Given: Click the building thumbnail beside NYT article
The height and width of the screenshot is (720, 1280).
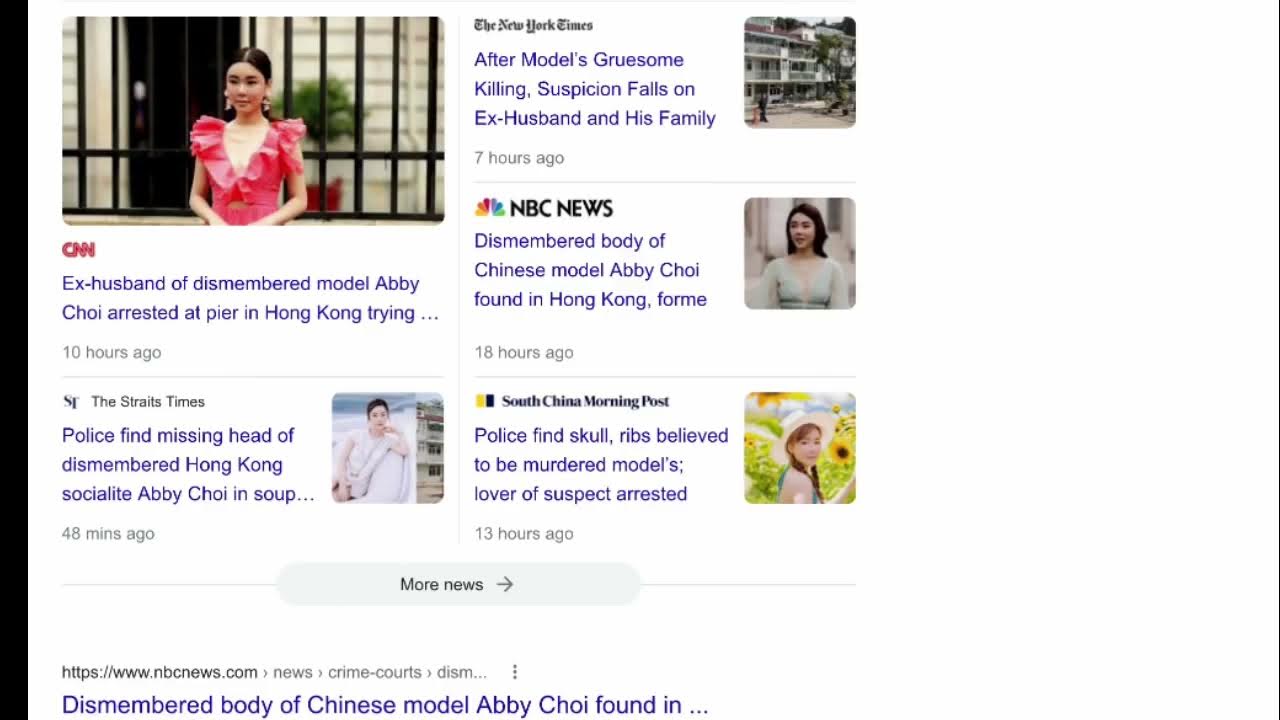Looking at the screenshot, I should click(800, 72).
